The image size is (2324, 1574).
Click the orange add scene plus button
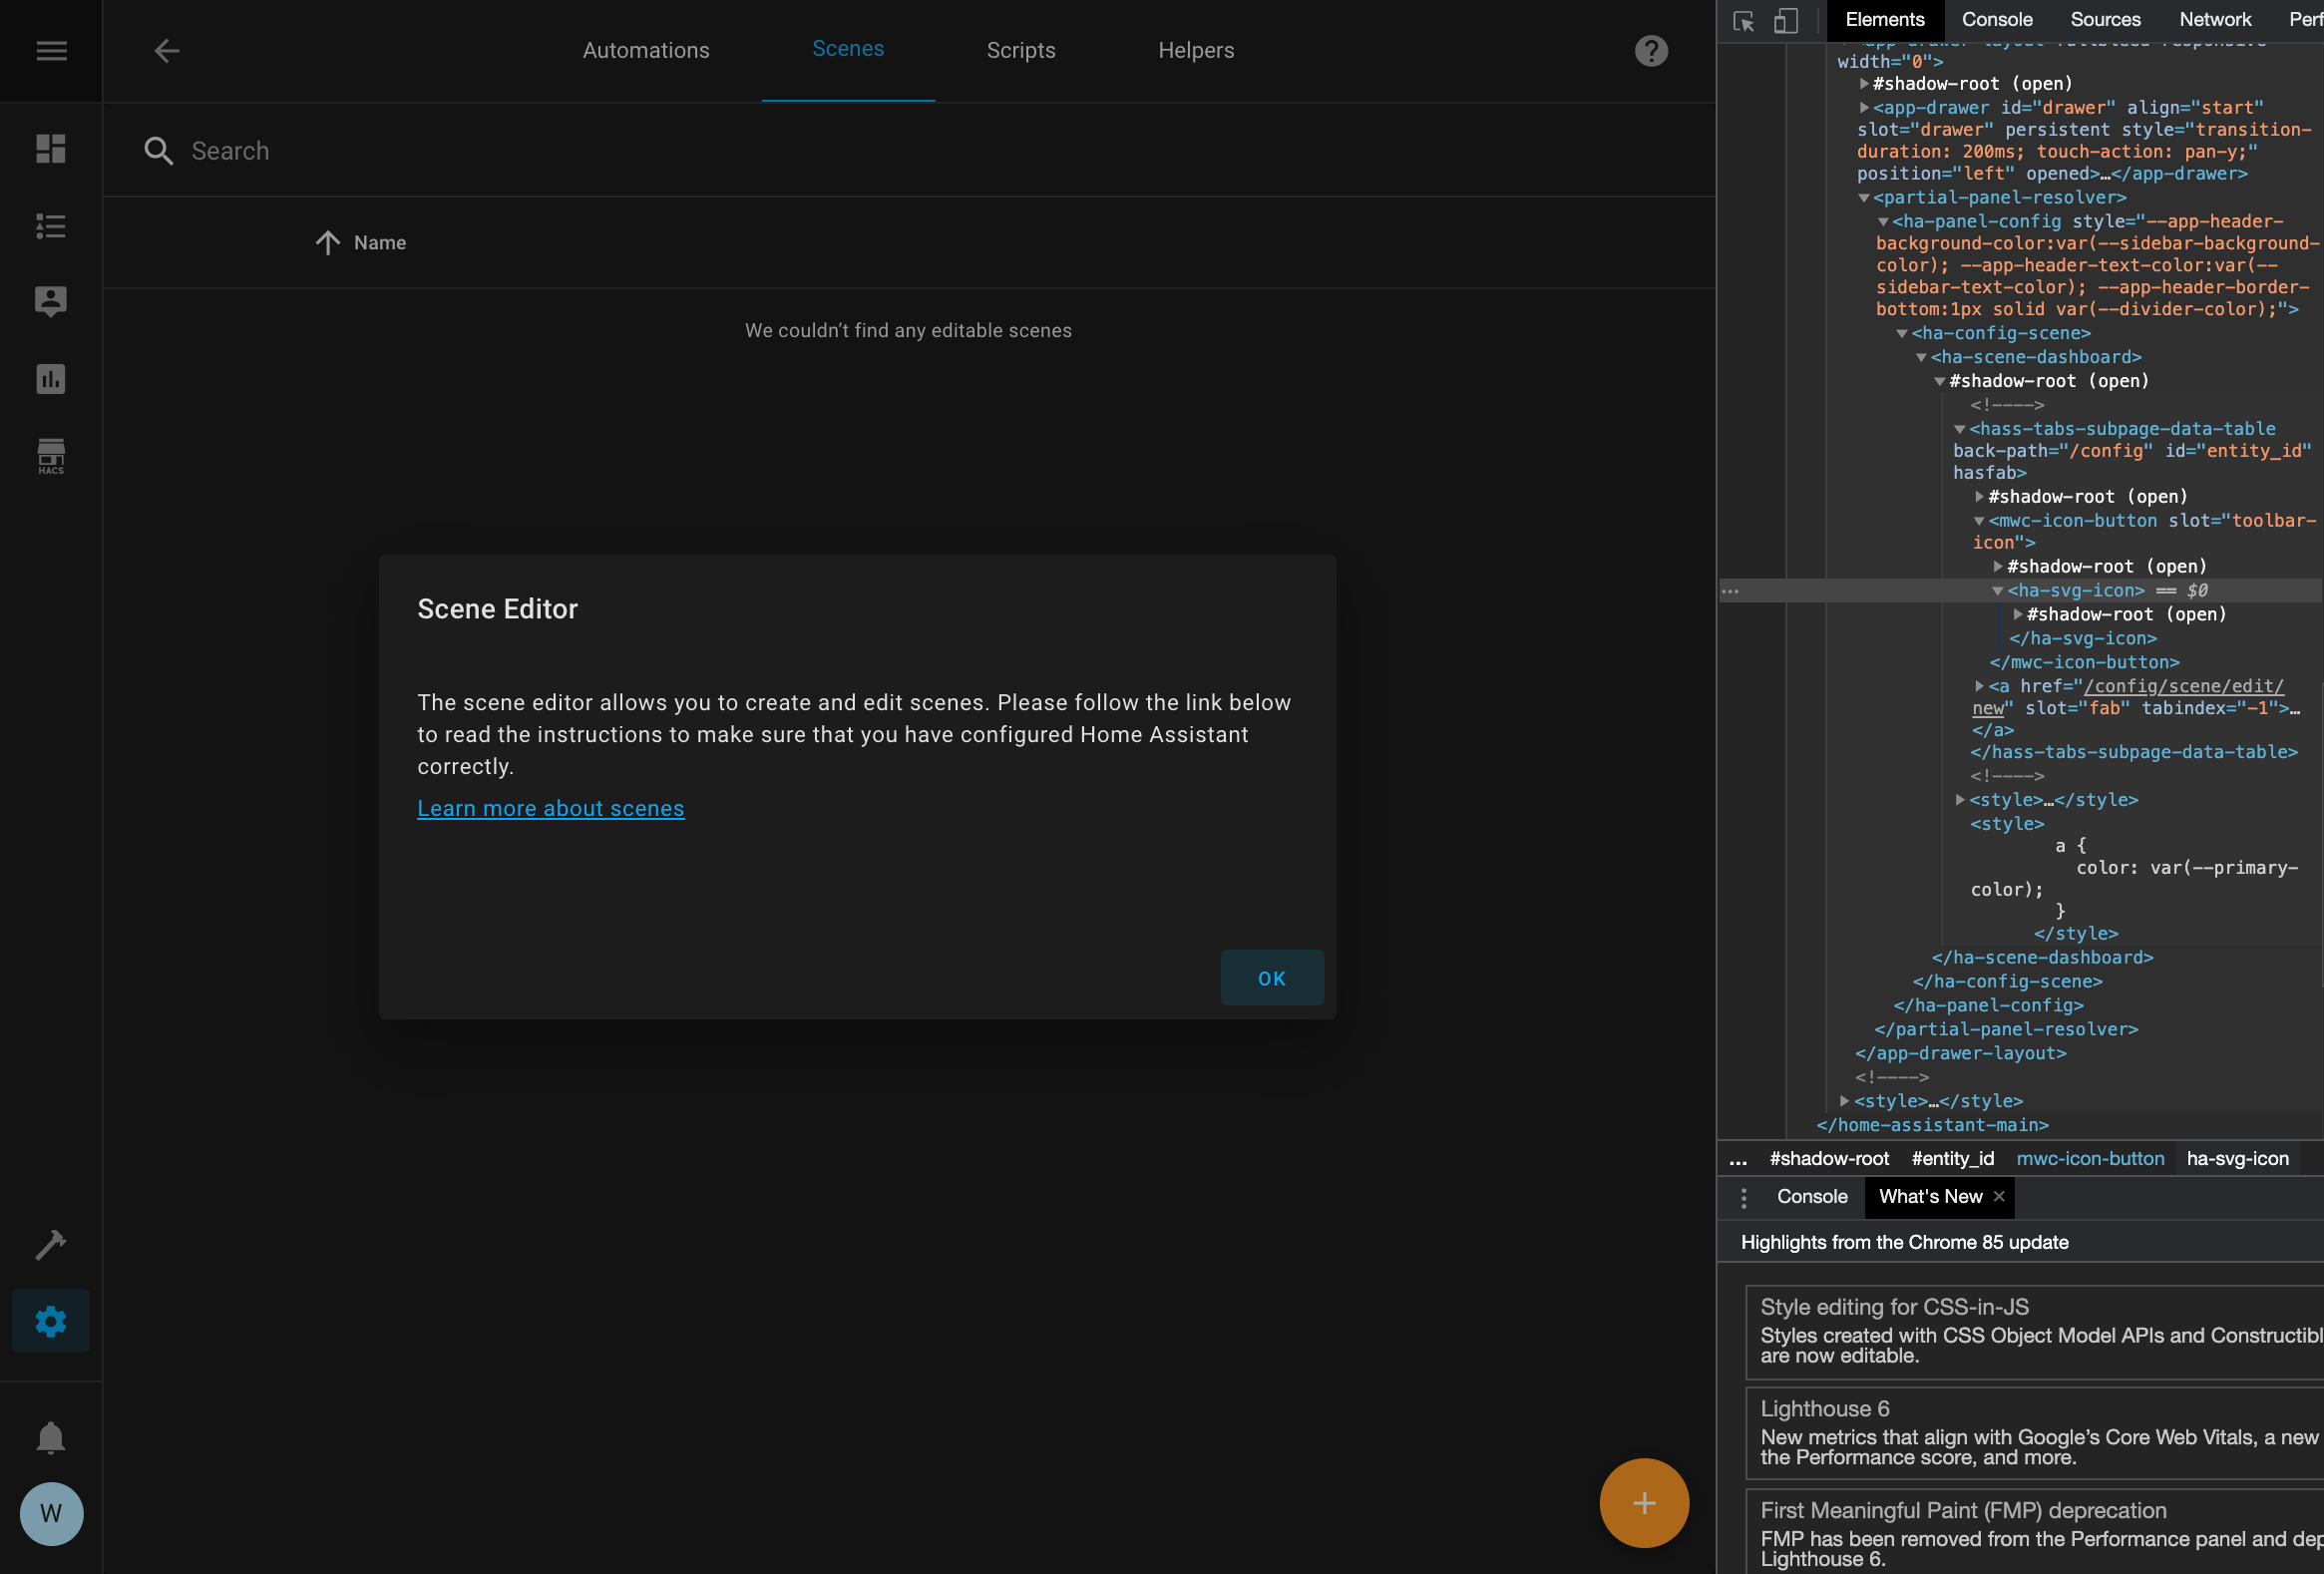click(x=1643, y=1502)
